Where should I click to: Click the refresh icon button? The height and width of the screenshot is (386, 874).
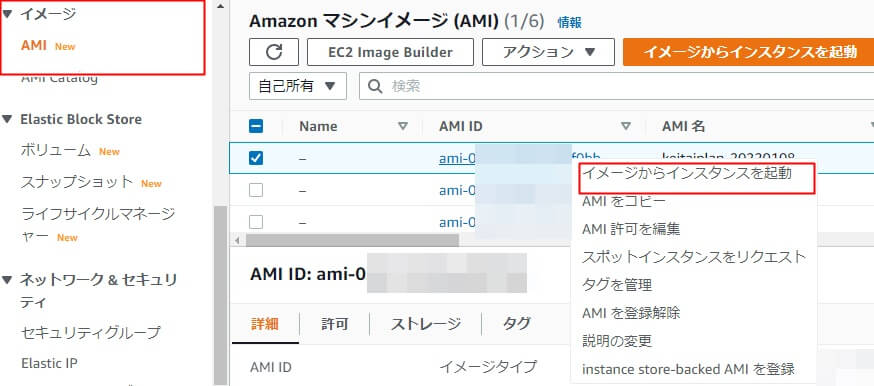coord(274,52)
